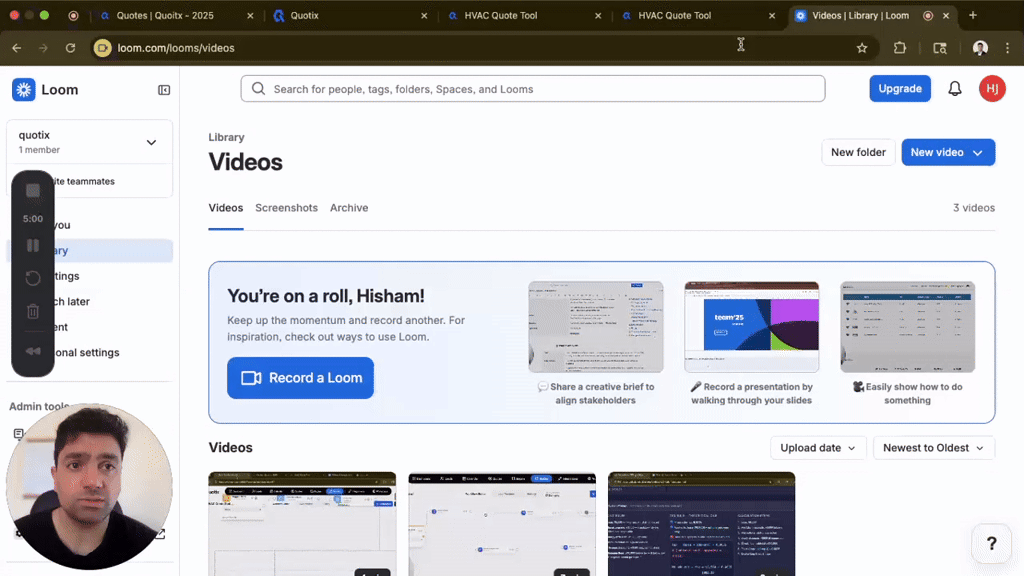Select the Library sidebar item
The width and height of the screenshot is (1024, 576).
click(x=89, y=251)
